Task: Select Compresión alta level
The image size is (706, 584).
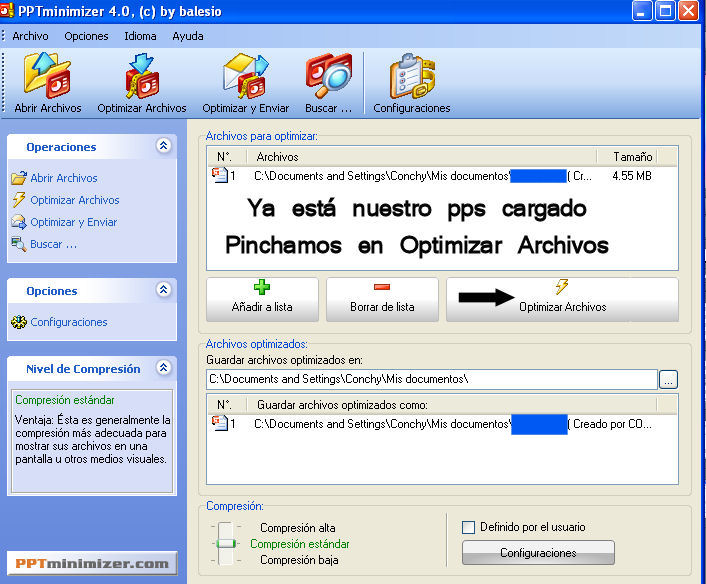Action: click(298, 528)
